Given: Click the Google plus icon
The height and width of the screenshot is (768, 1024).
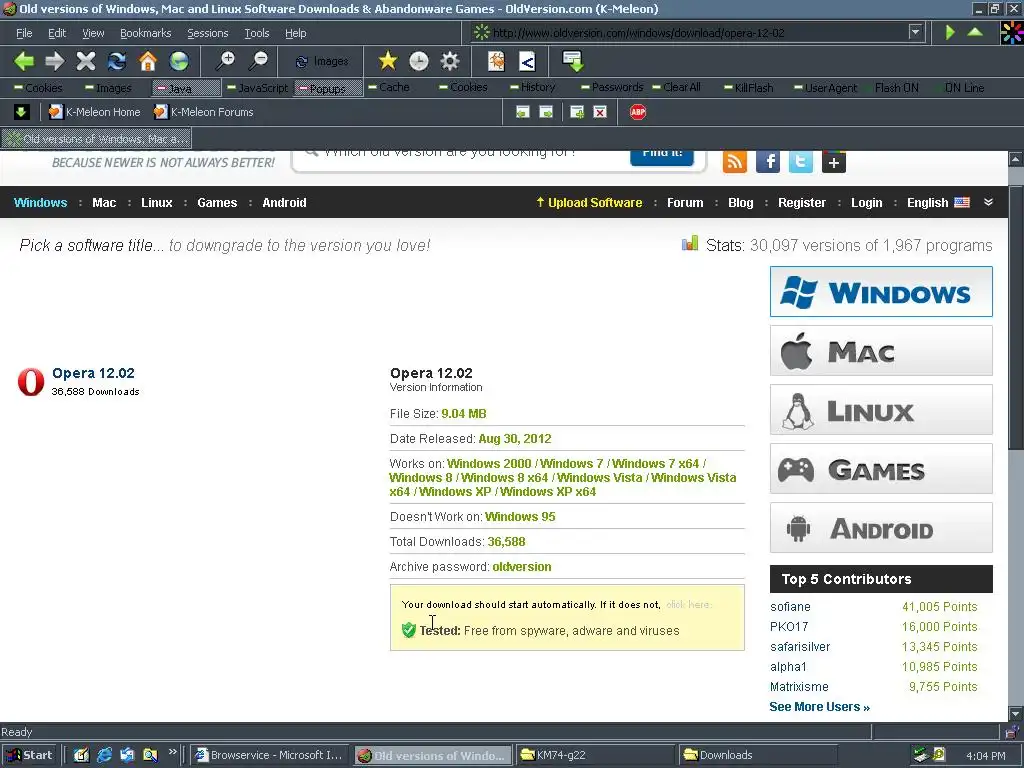Looking at the screenshot, I should 834,161.
